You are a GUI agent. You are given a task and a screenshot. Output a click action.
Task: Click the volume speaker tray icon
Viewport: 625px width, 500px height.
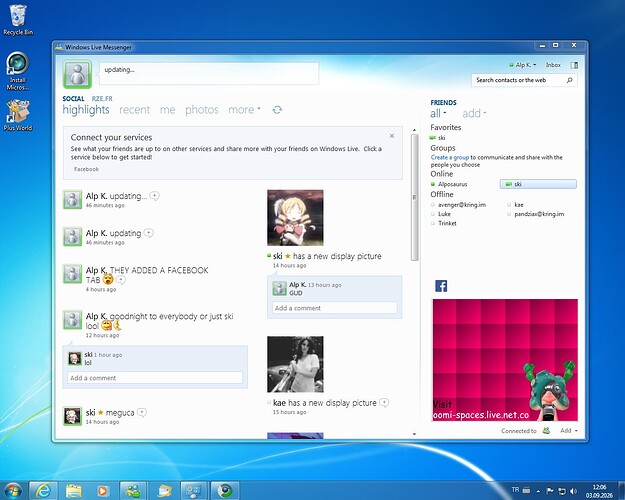click(574, 491)
